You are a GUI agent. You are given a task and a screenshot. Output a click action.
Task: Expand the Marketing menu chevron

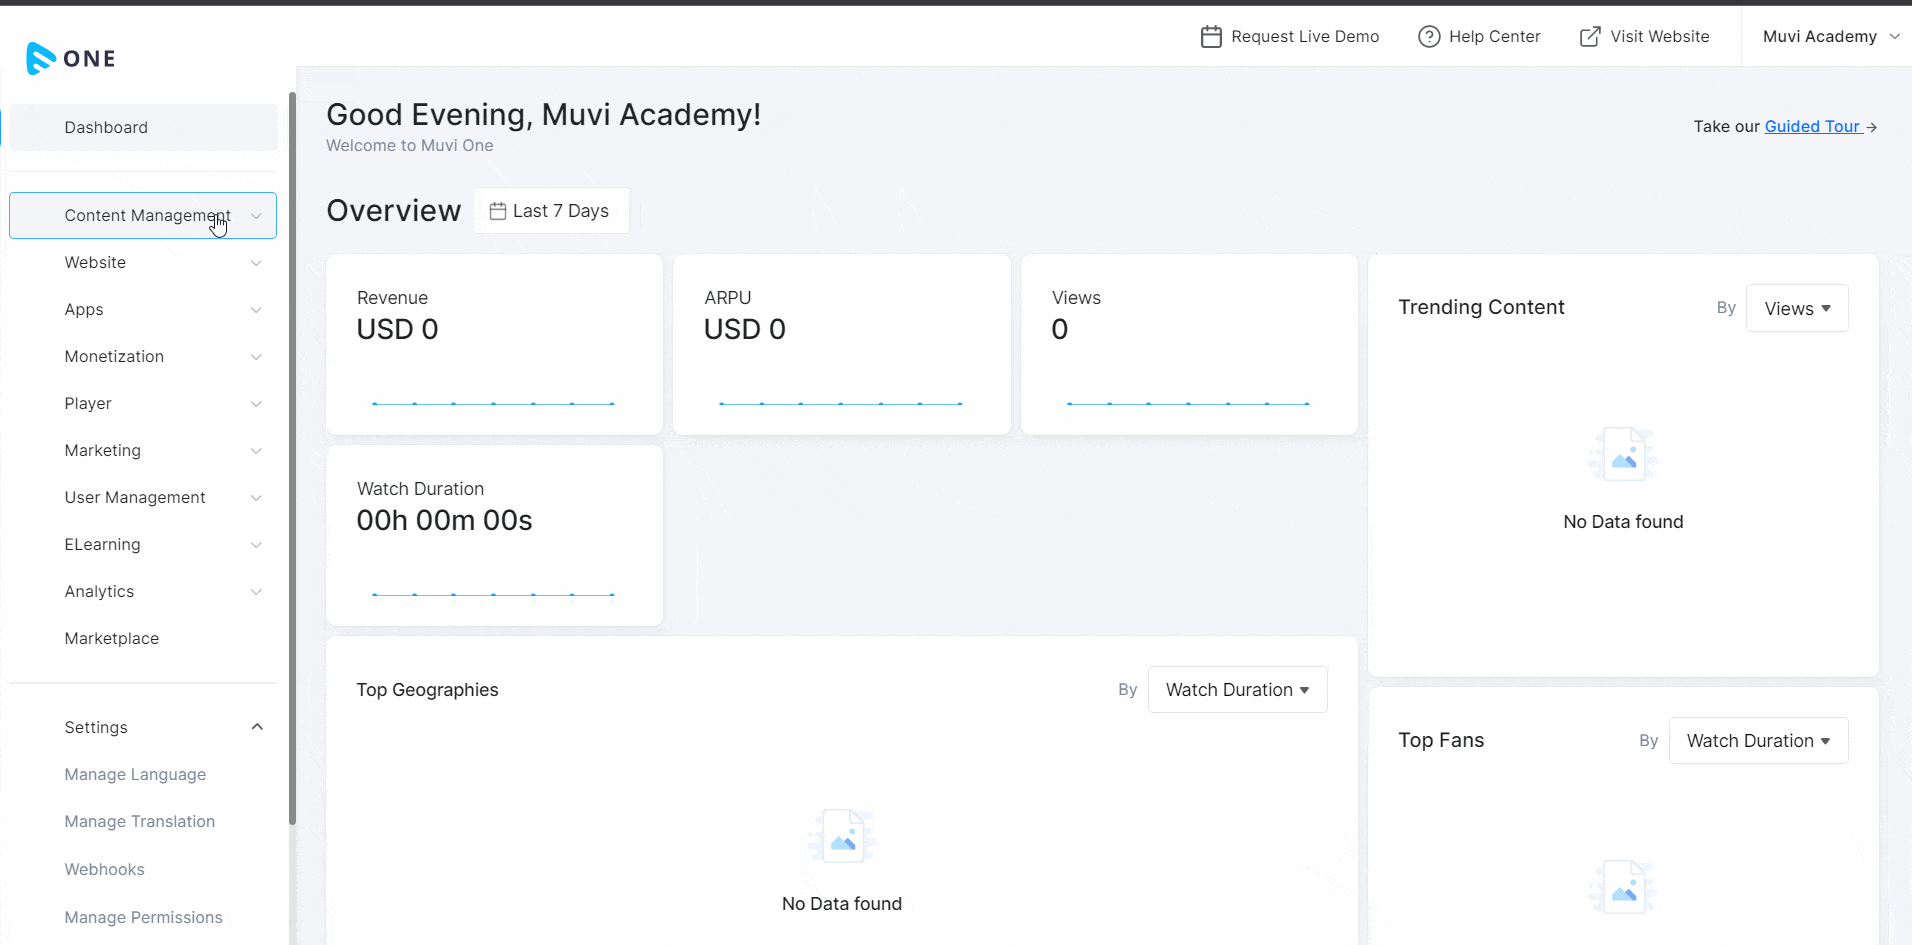(256, 451)
